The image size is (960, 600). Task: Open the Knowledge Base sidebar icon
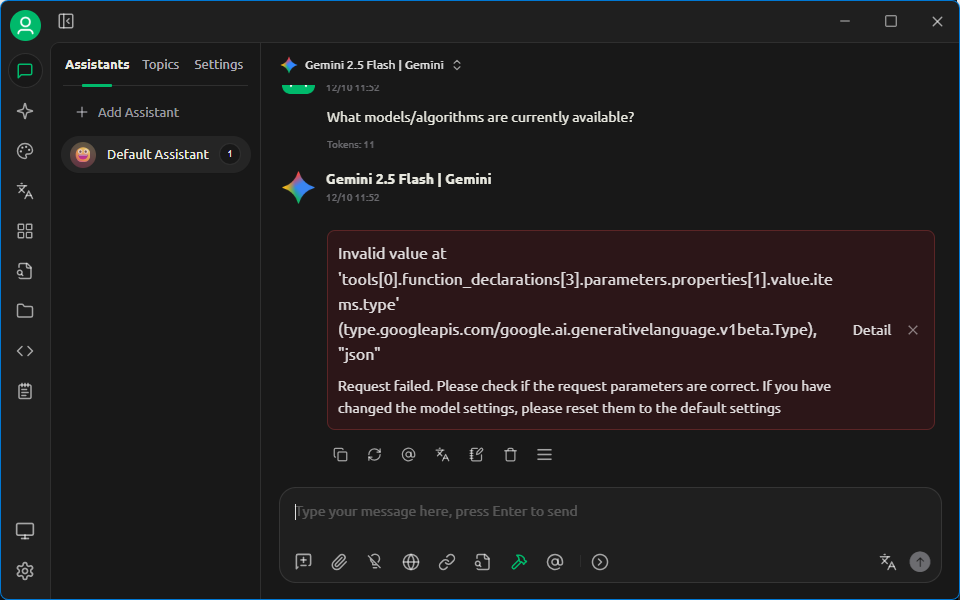(25, 271)
